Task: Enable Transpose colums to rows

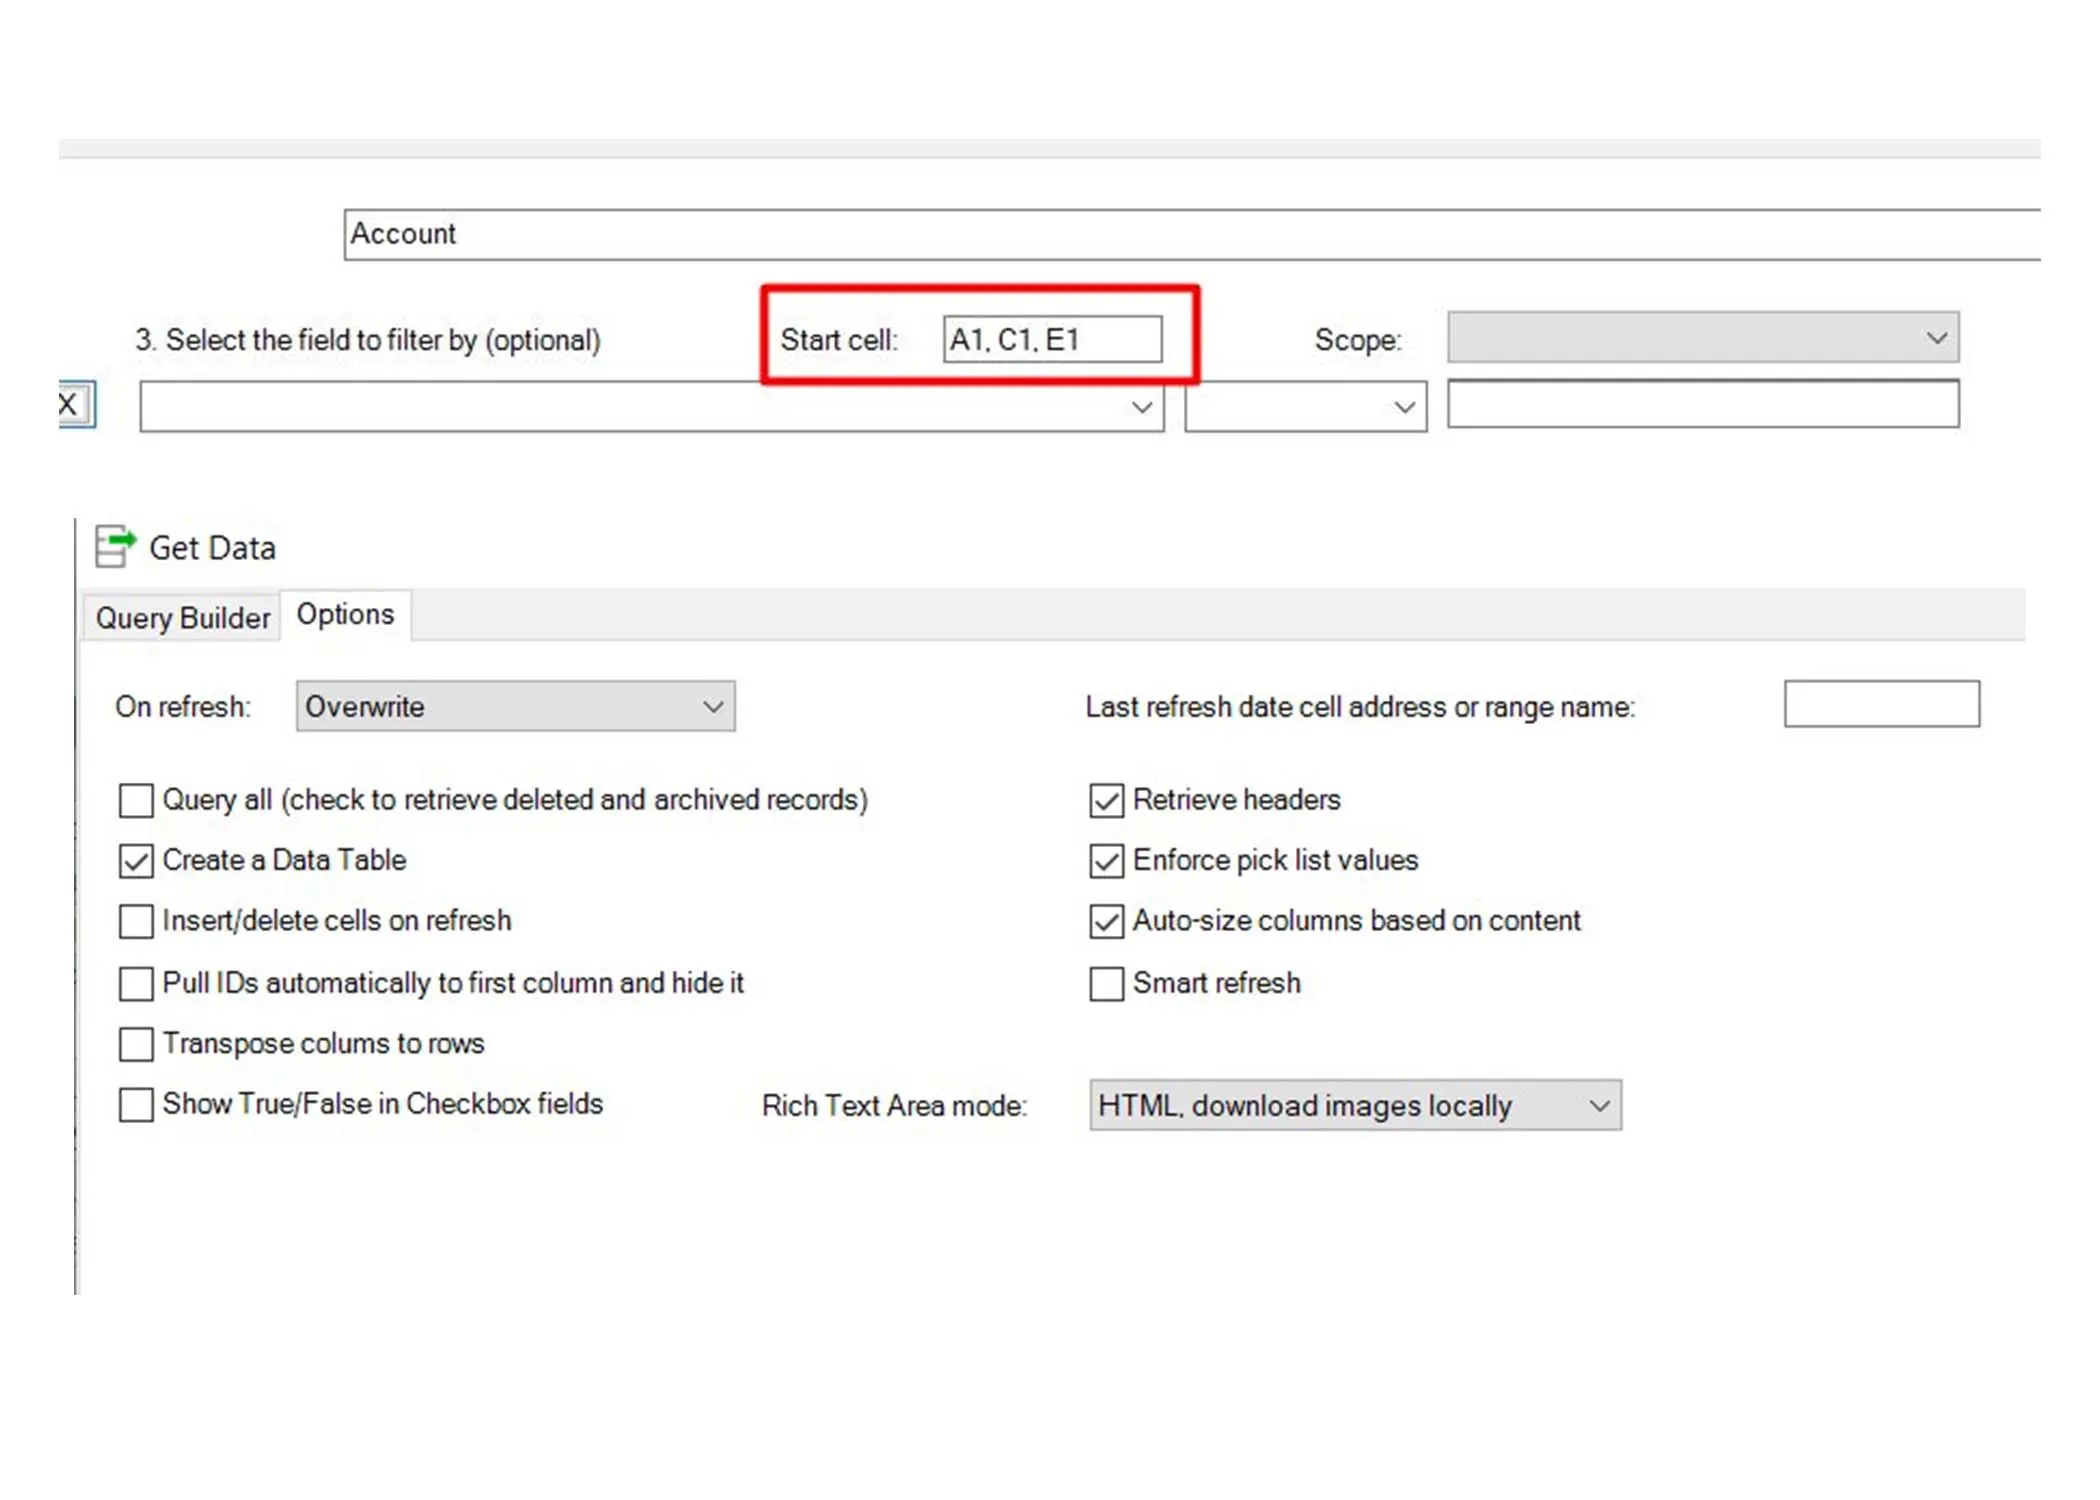Action: tap(136, 1044)
